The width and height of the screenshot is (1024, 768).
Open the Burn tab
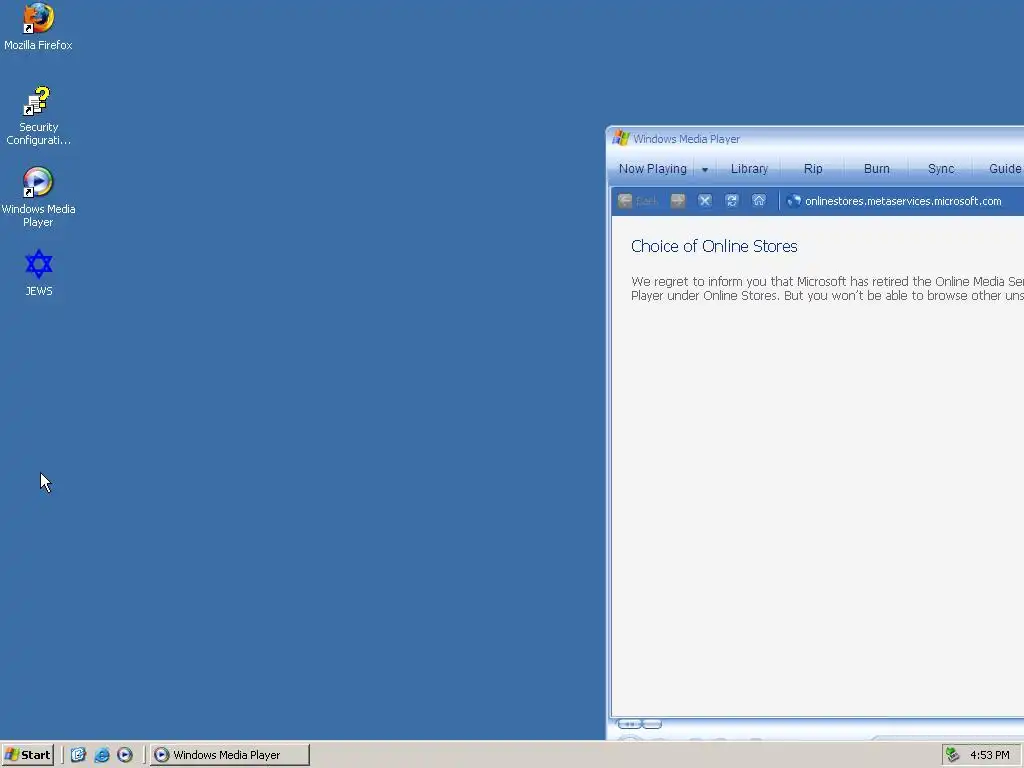[x=876, y=169]
